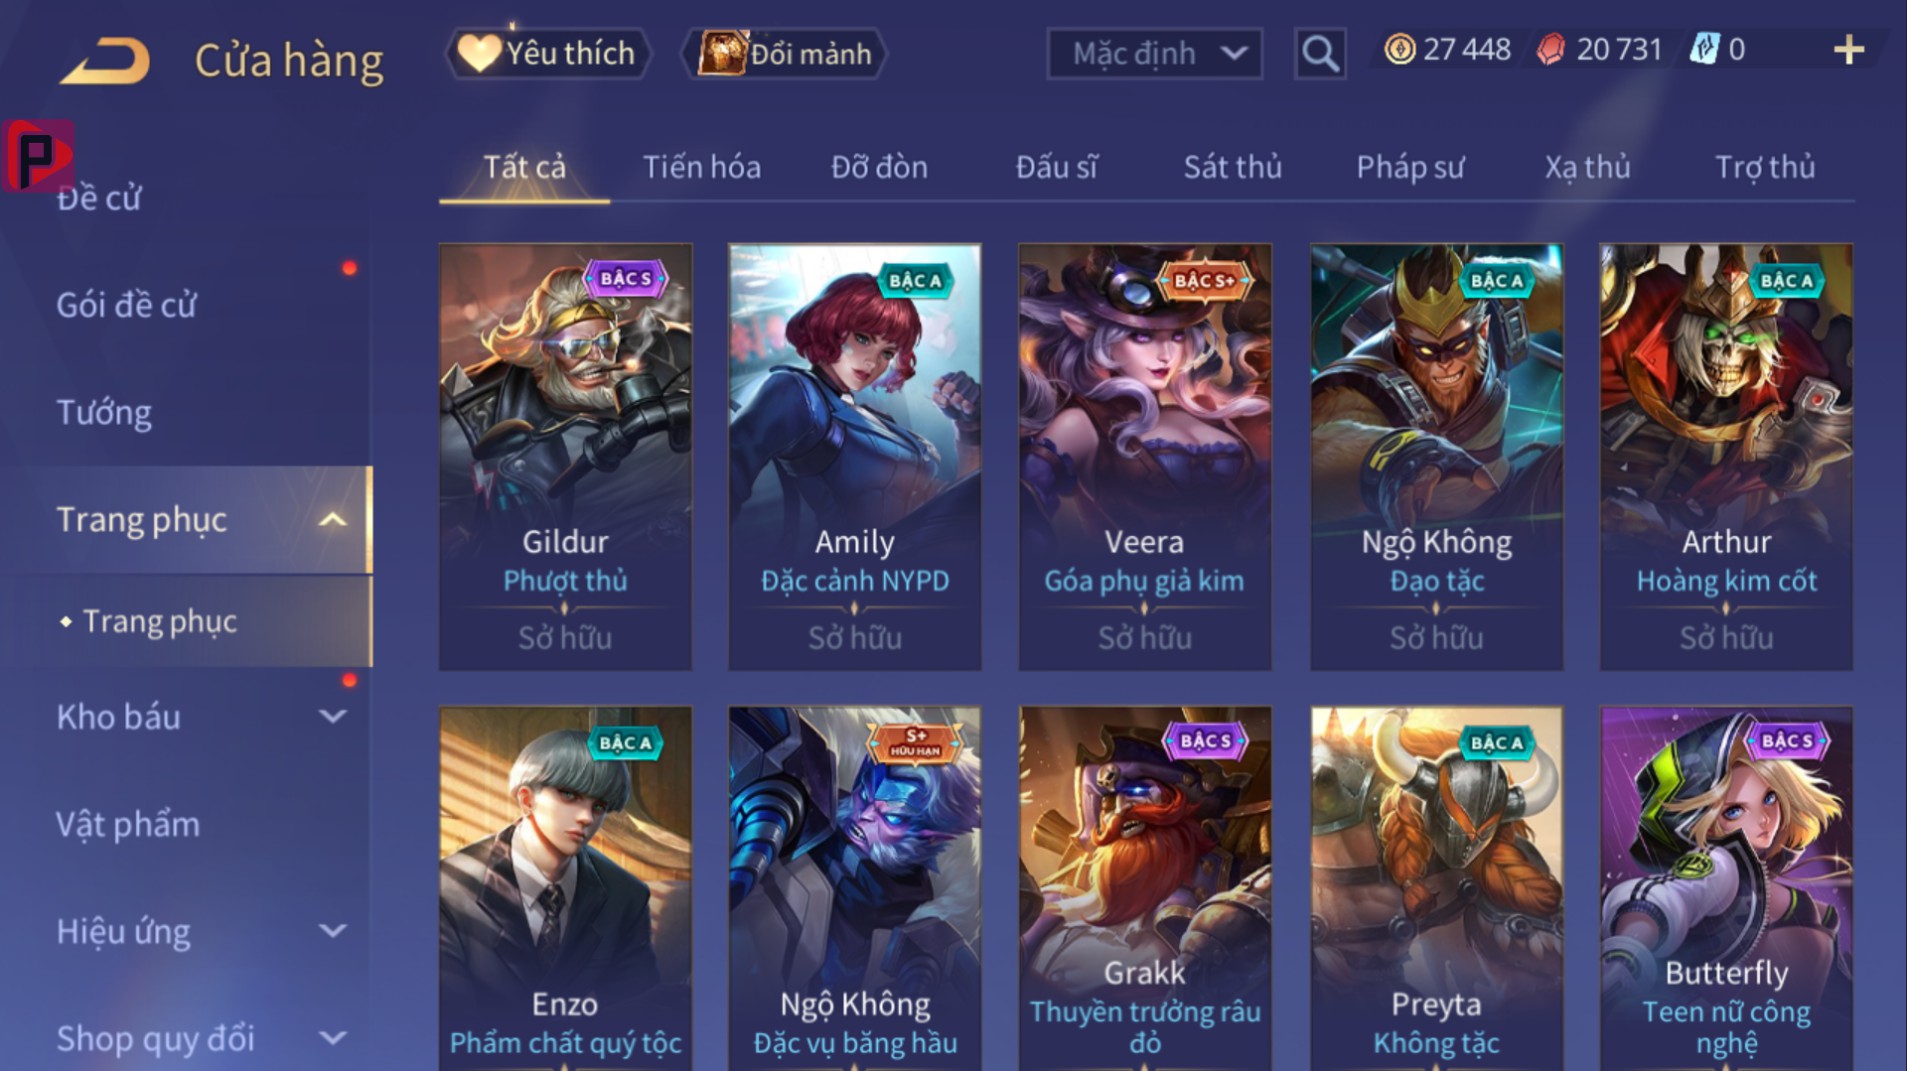Open Yêu thích favorites heart button
1907x1071 pixels.
pyautogui.click(x=548, y=53)
